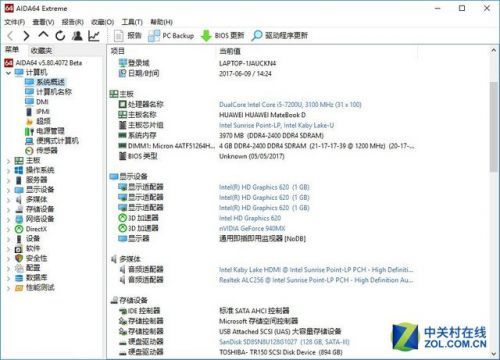The width and height of the screenshot is (500, 360).
Task: Select IPMI in the tree
Action: coord(37,111)
